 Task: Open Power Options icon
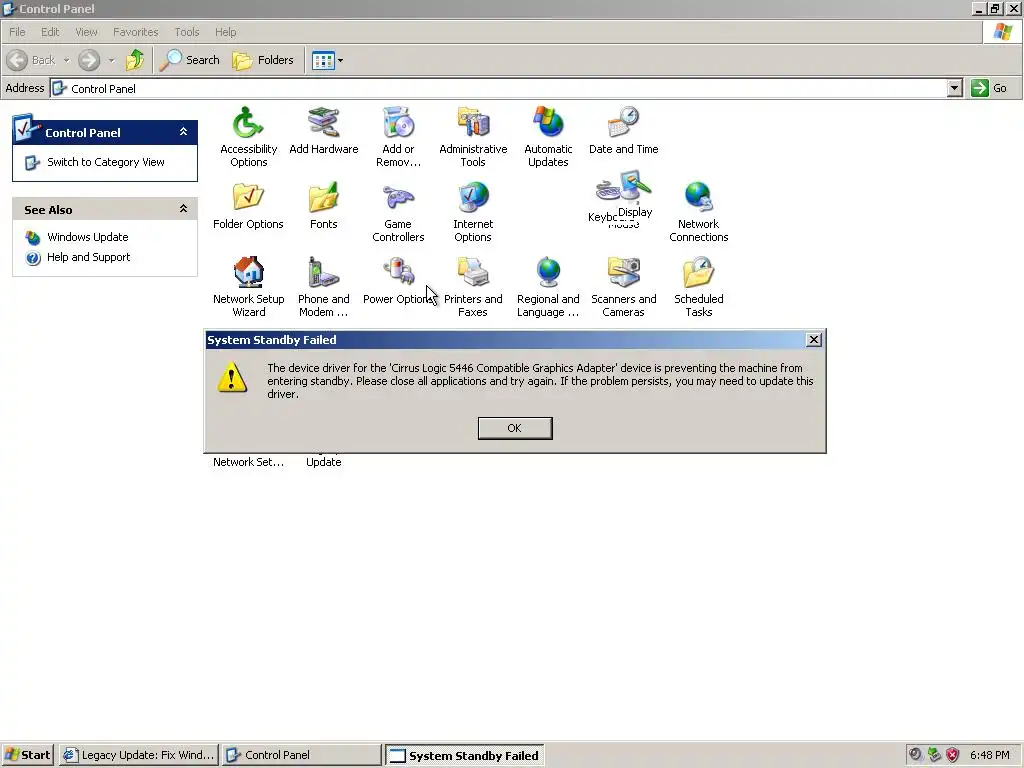coord(398,281)
